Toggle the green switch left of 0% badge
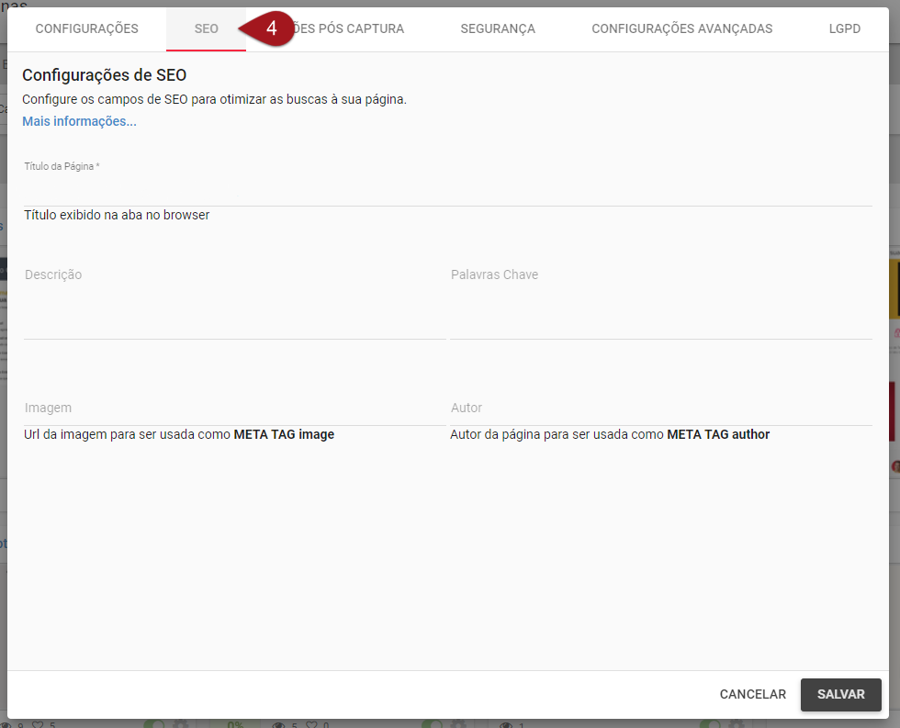900x728 pixels. [154, 723]
